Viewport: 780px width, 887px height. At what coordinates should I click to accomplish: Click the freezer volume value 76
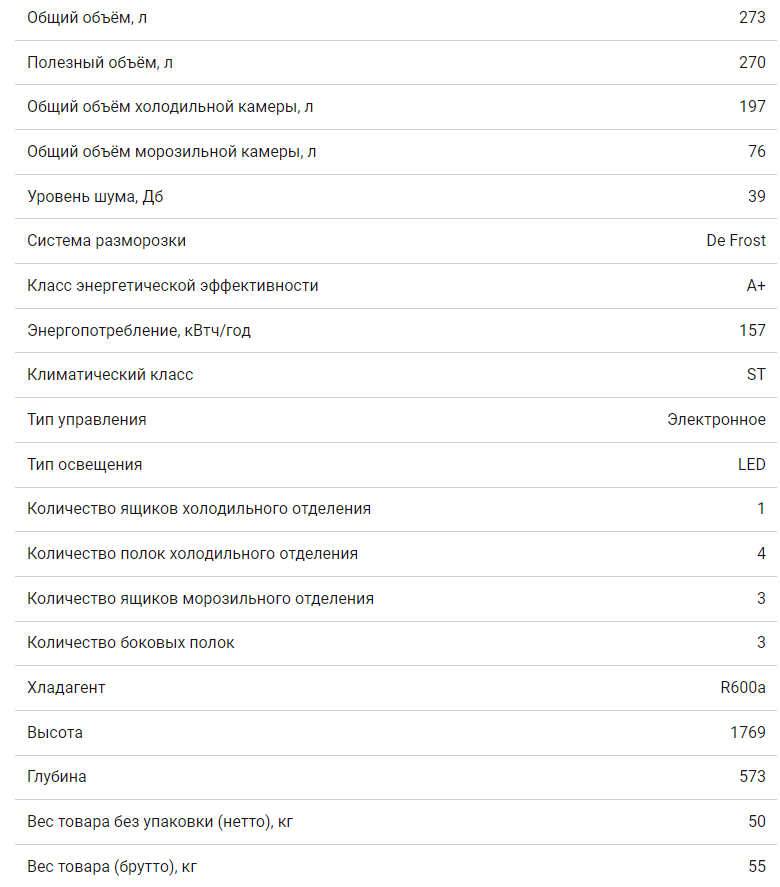756,152
